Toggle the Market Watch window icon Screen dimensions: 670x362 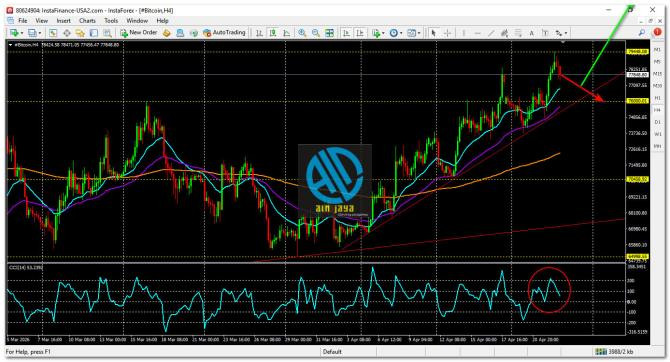click(x=53, y=32)
